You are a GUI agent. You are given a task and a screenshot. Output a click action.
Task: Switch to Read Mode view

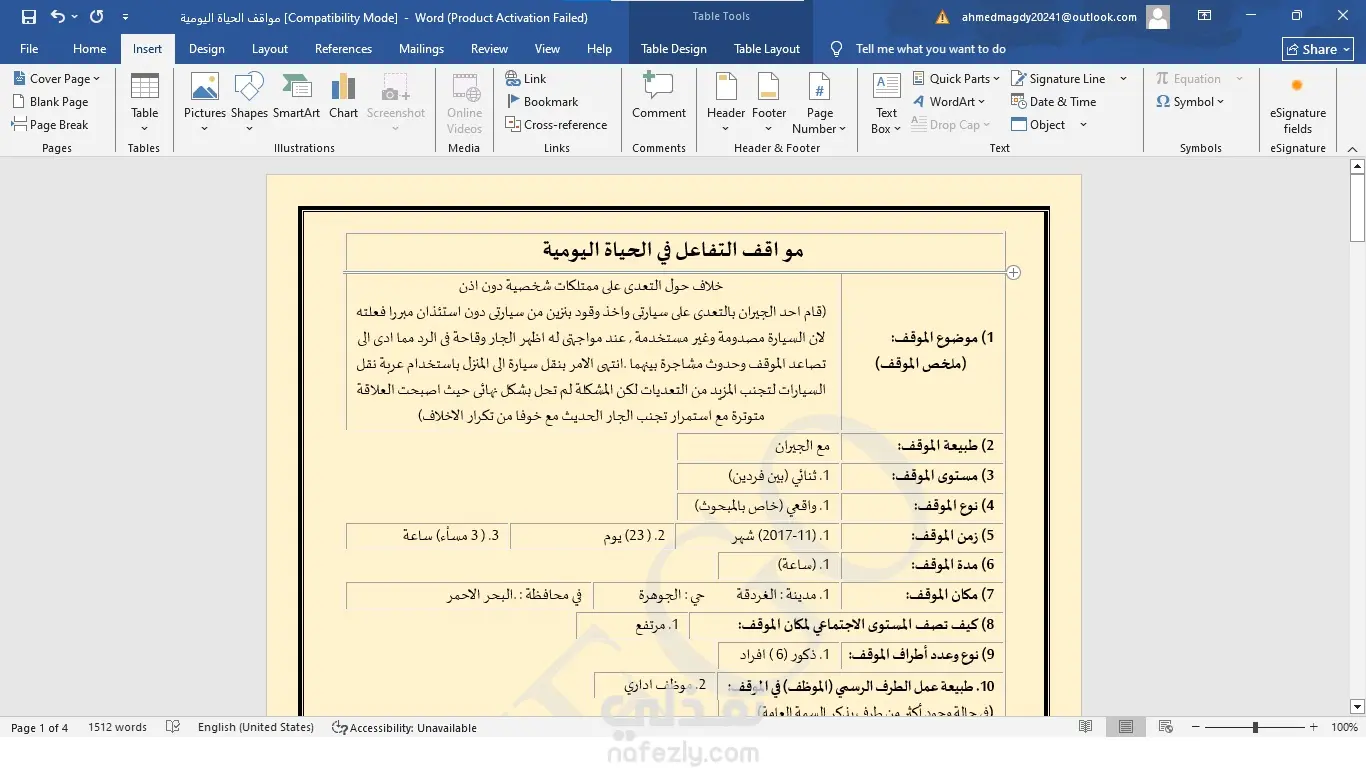[x=1085, y=727]
